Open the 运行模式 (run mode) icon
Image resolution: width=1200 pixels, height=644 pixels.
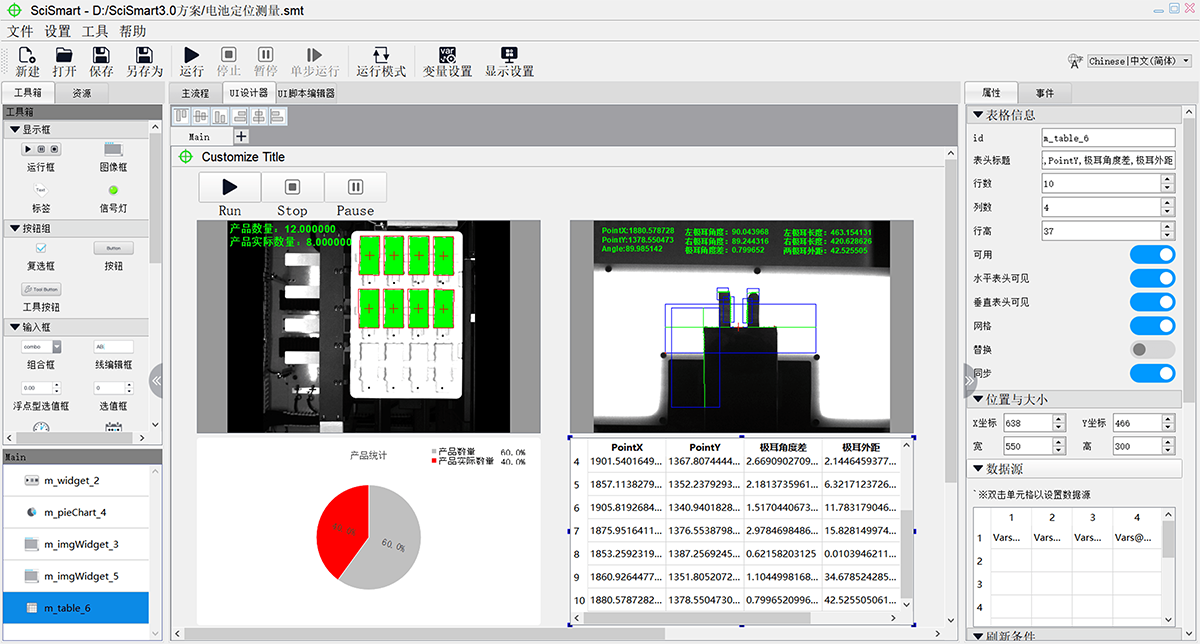[381, 55]
